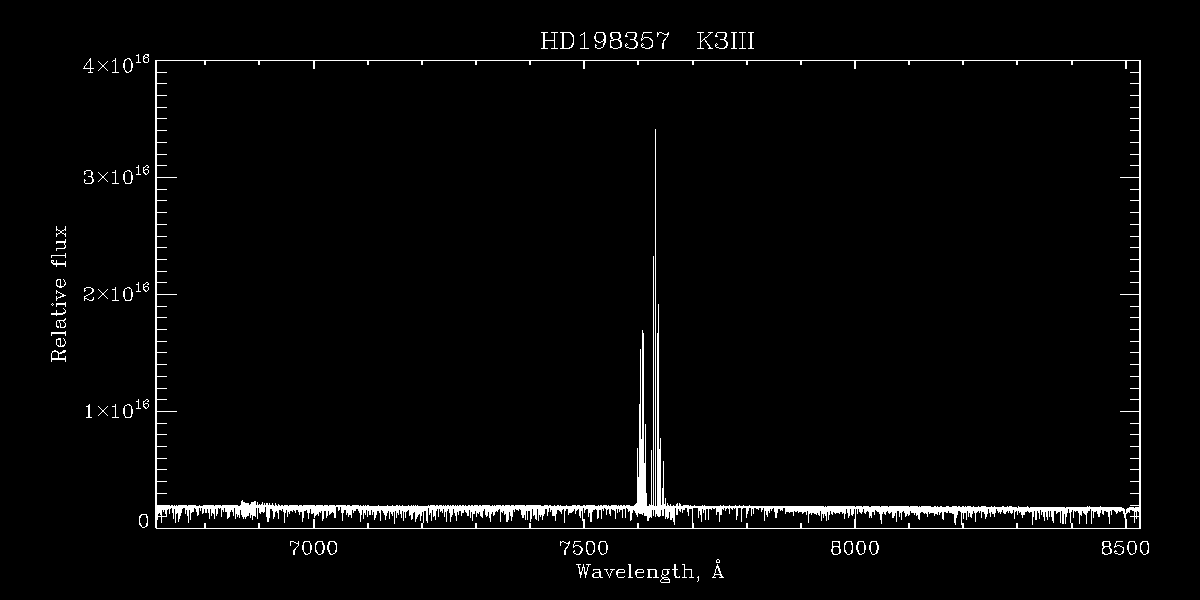Image resolution: width=1200 pixels, height=600 pixels.
Task: Click the 4×10^16 flux tick label
Action: (x=117, y=65)
